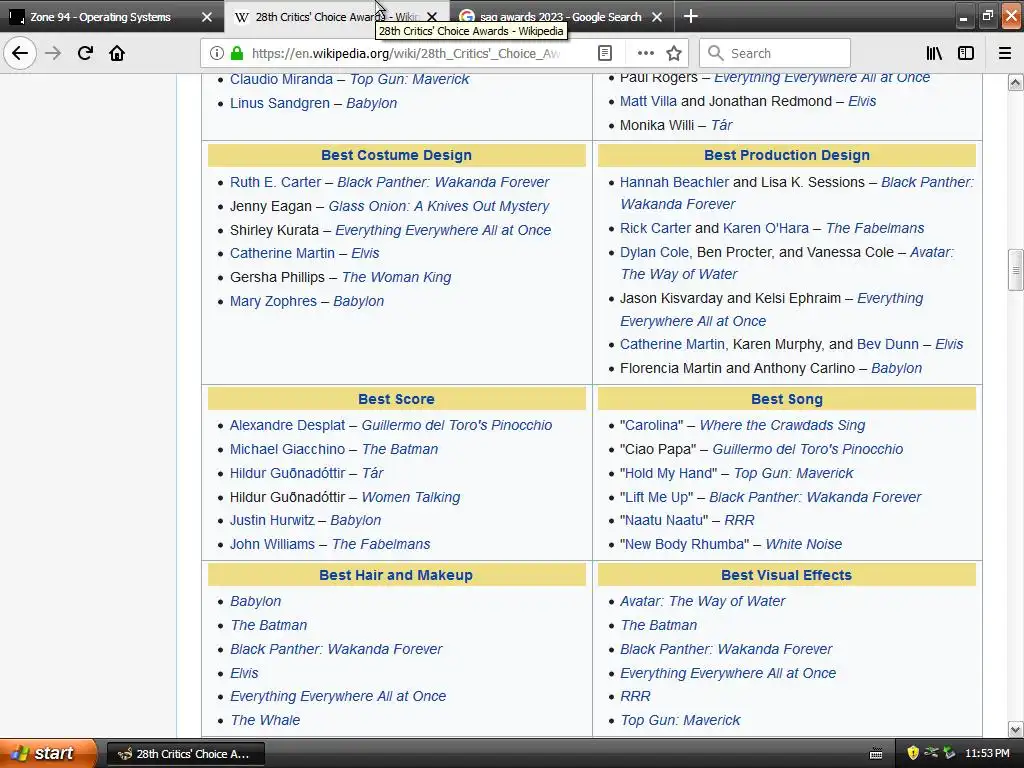Show sidebars icon in toolbar

tap(966, 53)
